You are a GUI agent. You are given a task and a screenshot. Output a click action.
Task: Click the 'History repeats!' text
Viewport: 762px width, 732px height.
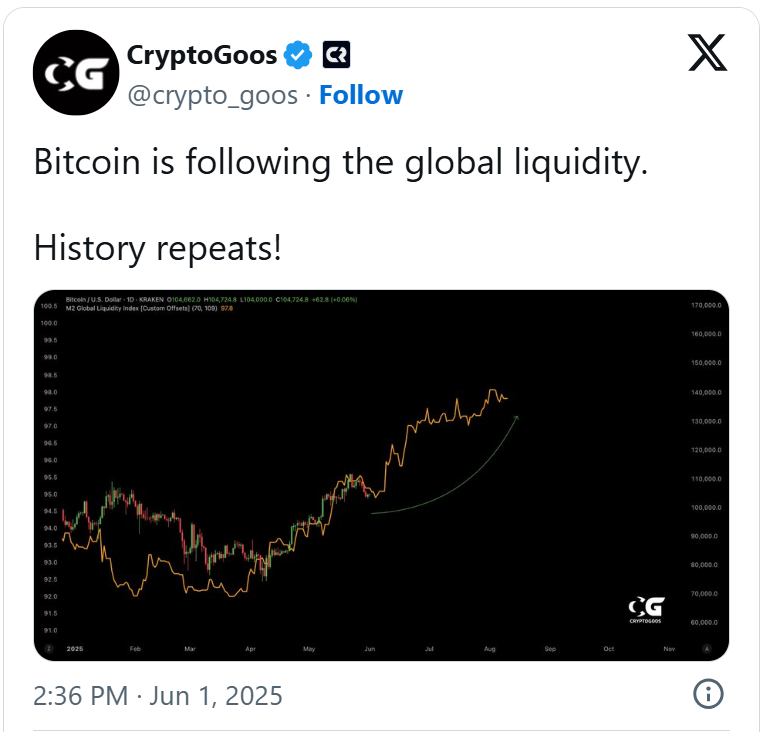[x=158, y=249]
